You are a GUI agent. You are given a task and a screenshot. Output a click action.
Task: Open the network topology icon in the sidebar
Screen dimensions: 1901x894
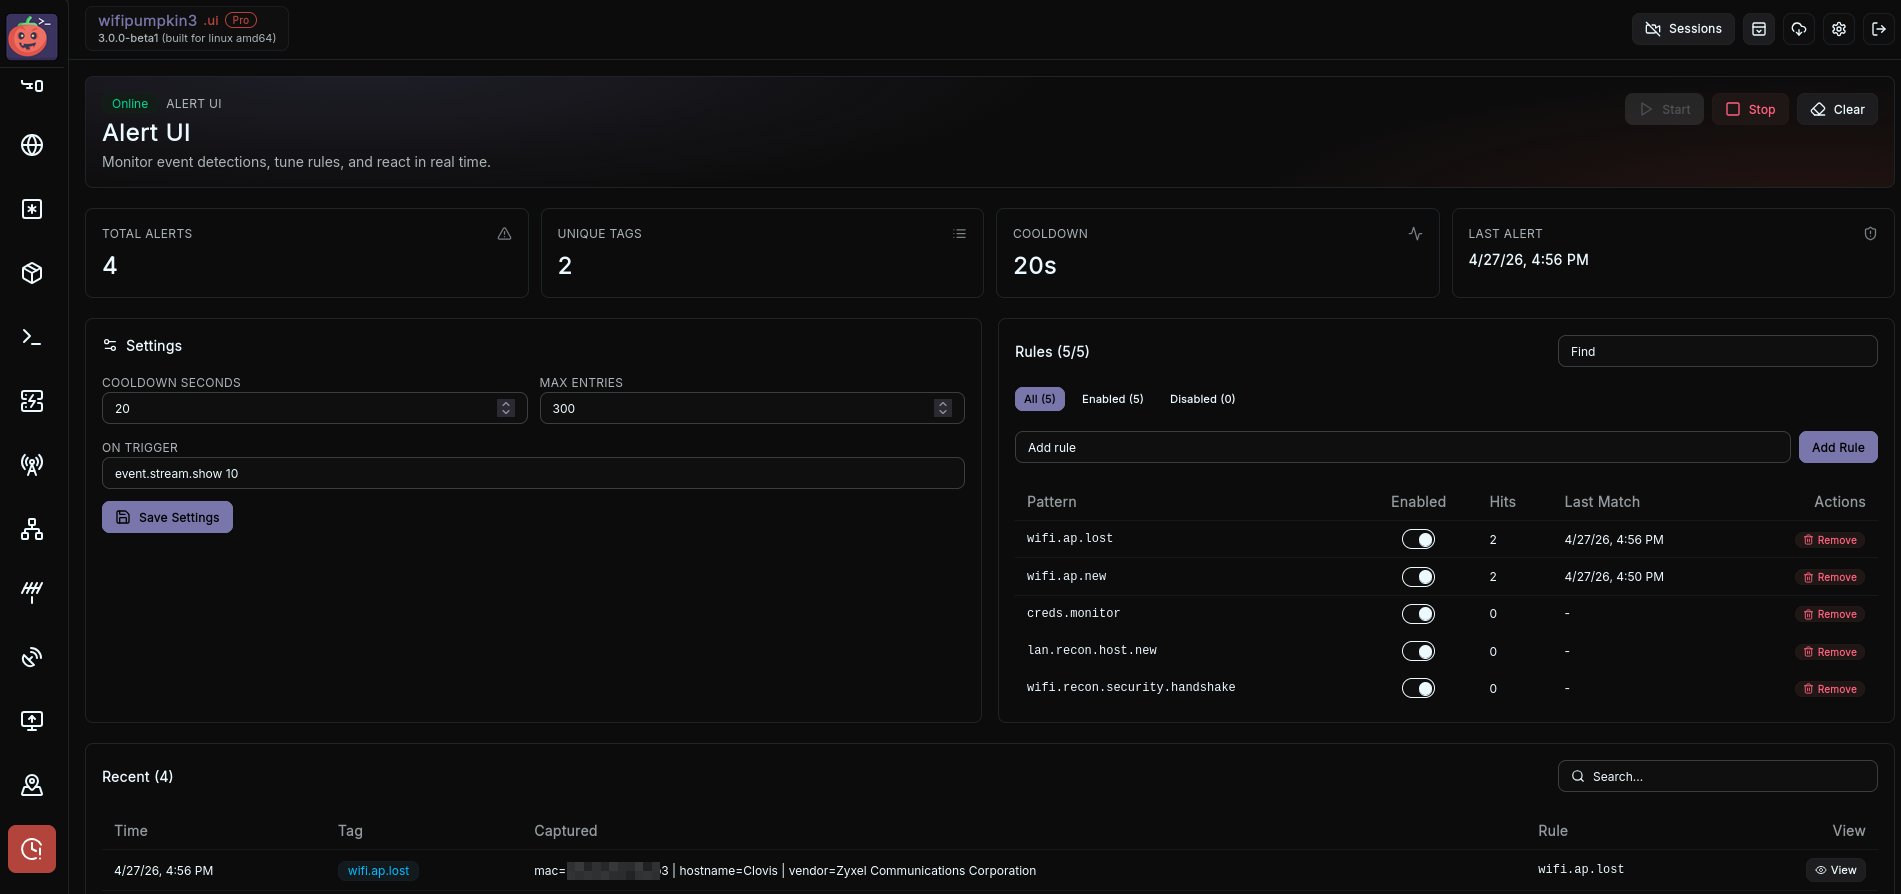pos(32,529)
